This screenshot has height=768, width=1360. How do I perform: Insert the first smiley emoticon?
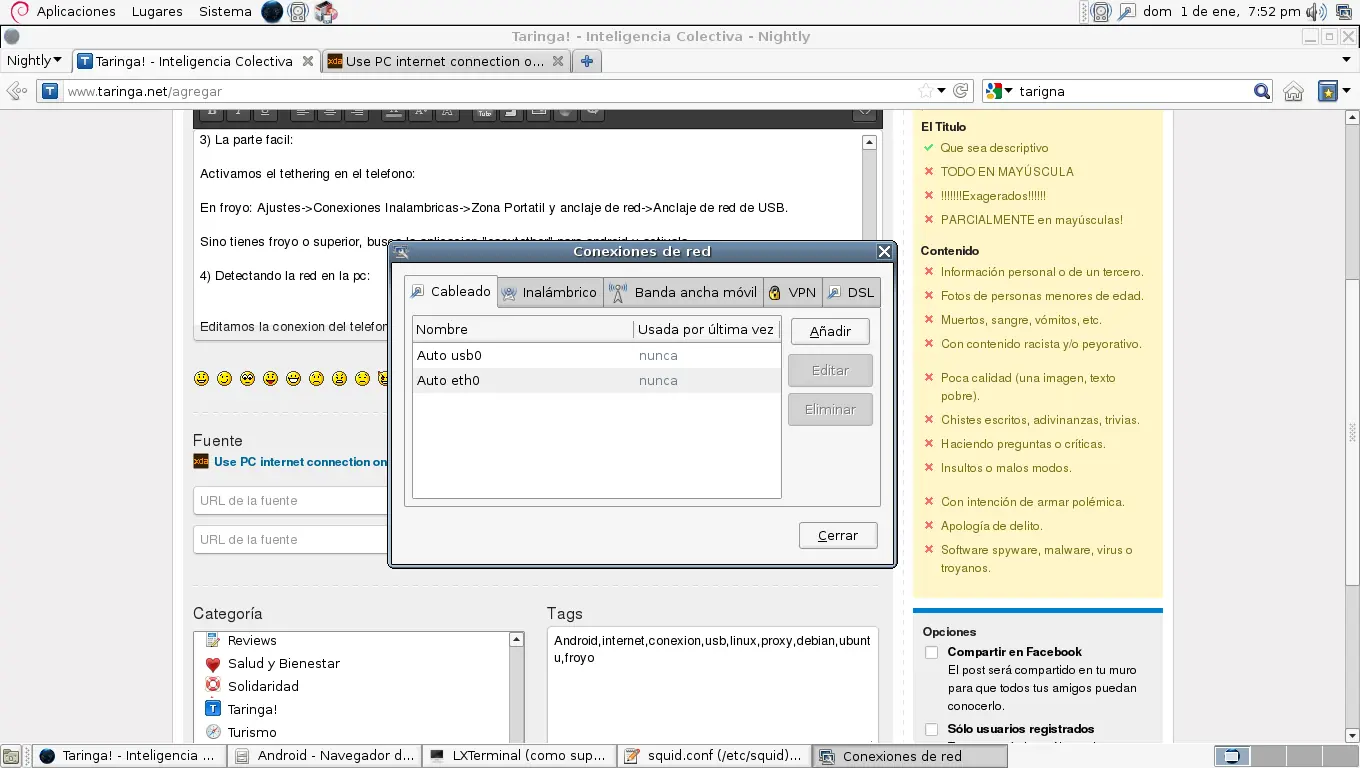(x=202, y=378)
